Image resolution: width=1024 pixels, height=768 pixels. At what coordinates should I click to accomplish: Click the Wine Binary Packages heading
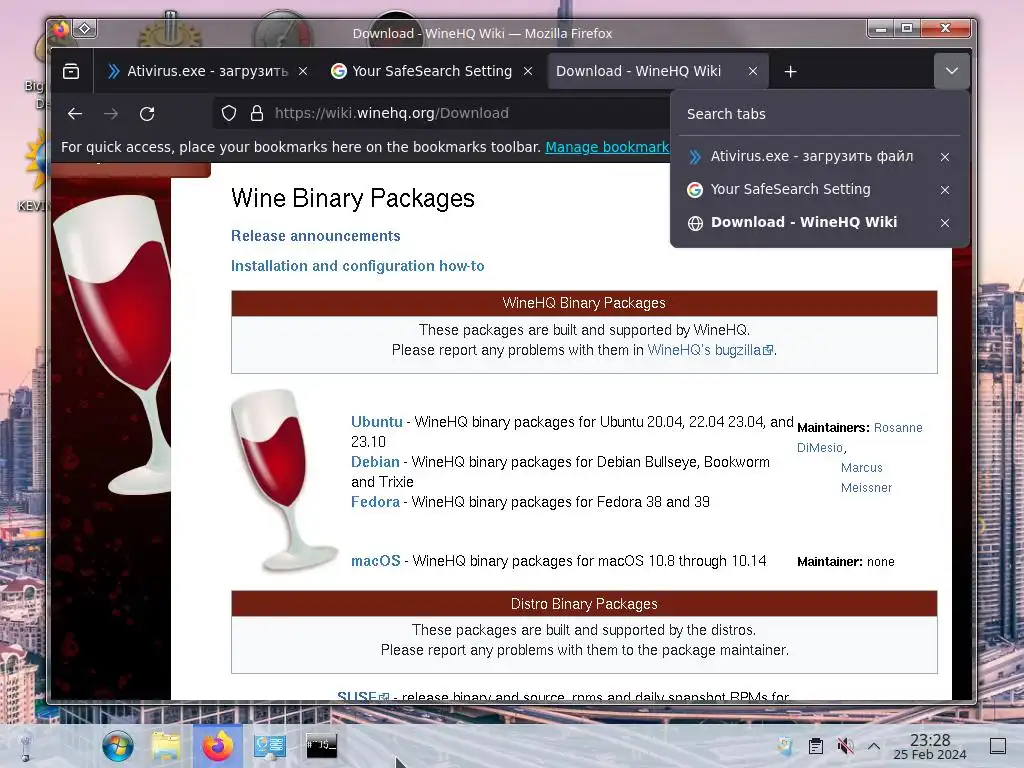353,198
